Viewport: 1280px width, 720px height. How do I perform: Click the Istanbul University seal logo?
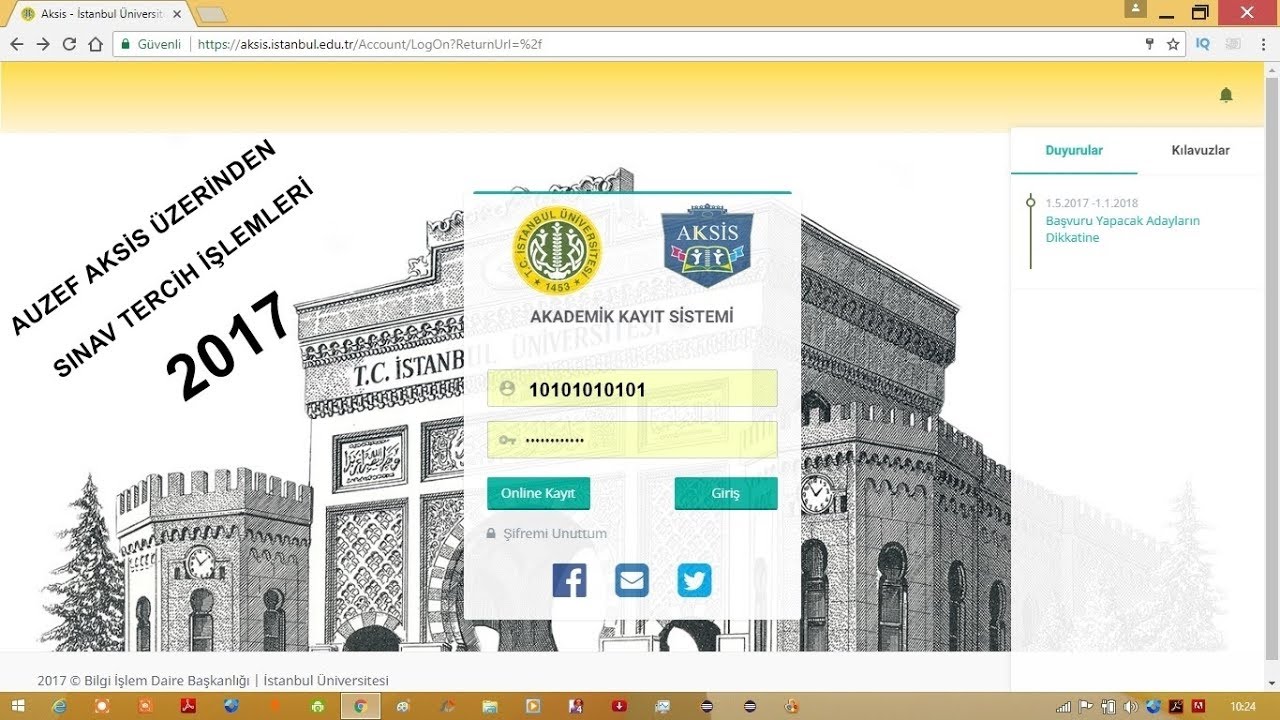pyautogui.click(x=557, y=250)
